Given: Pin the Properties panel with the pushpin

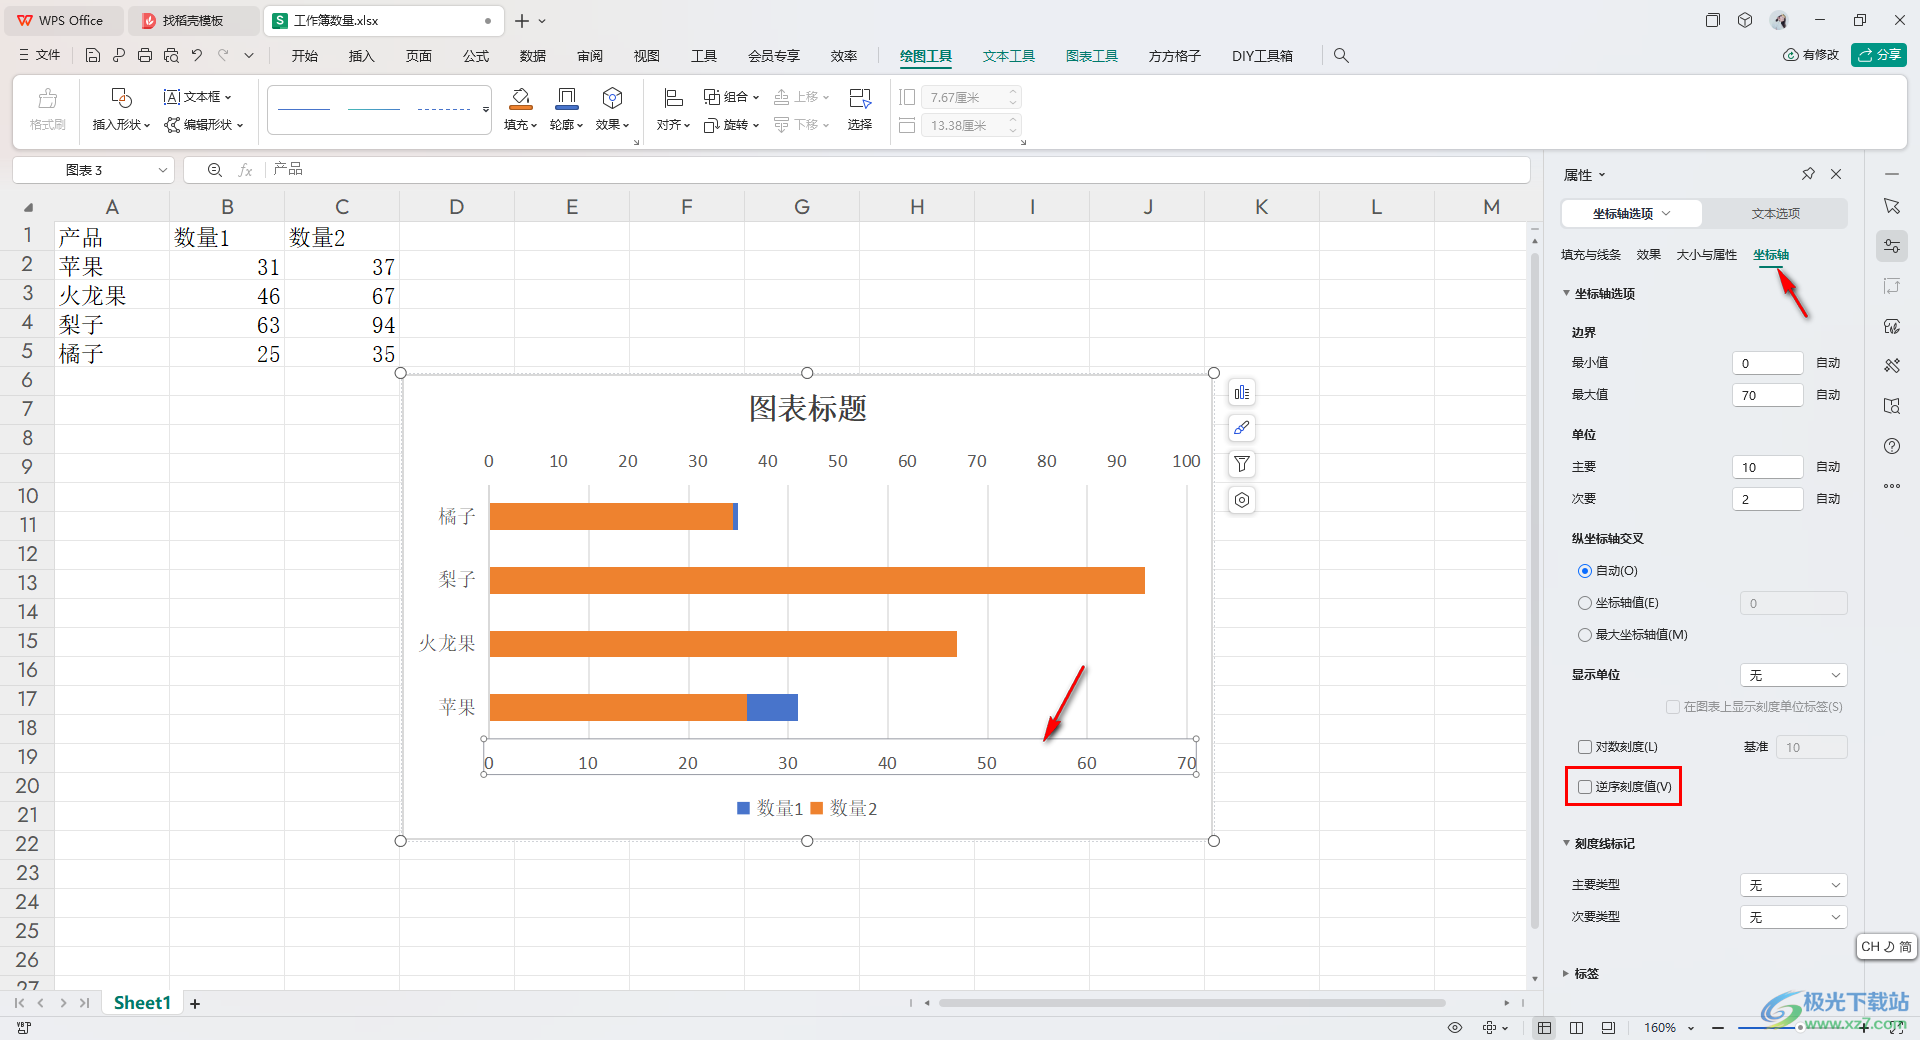Looking at the screenshot, I should tap(1808, 174).
